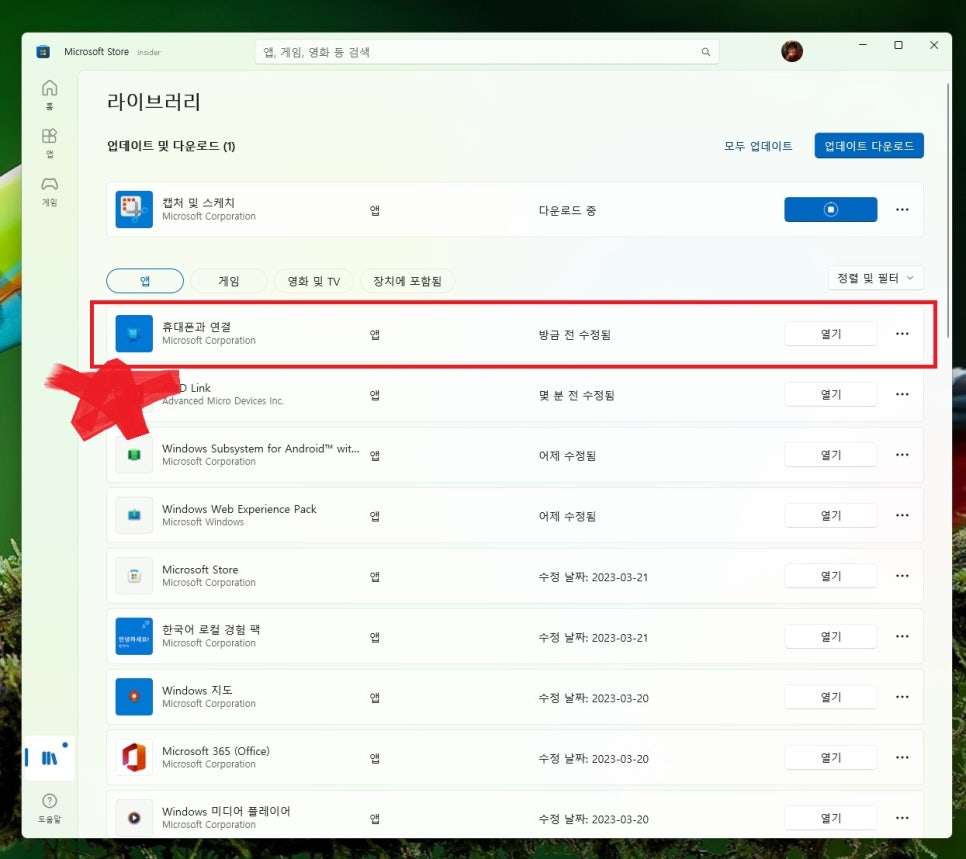Click the 캡처 및 스케치 app name
This screenshot has width=966, height=859.
point(198,203)
